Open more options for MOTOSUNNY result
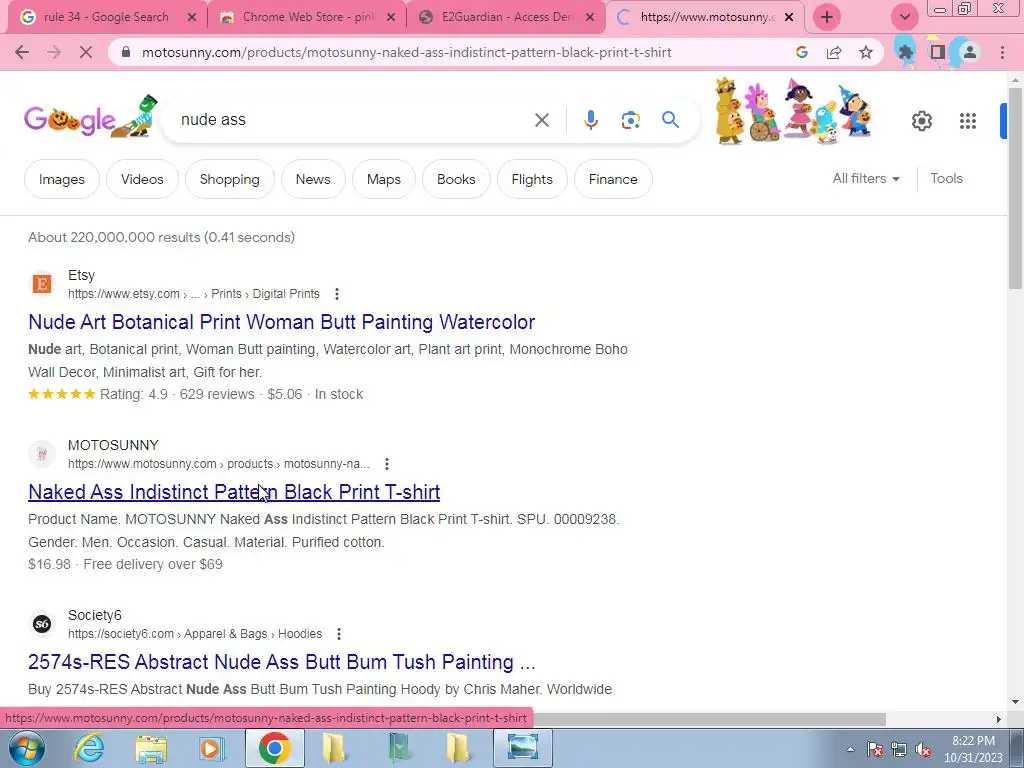Viewport: 1024px width, 768px height. click(x=387, y=464)
